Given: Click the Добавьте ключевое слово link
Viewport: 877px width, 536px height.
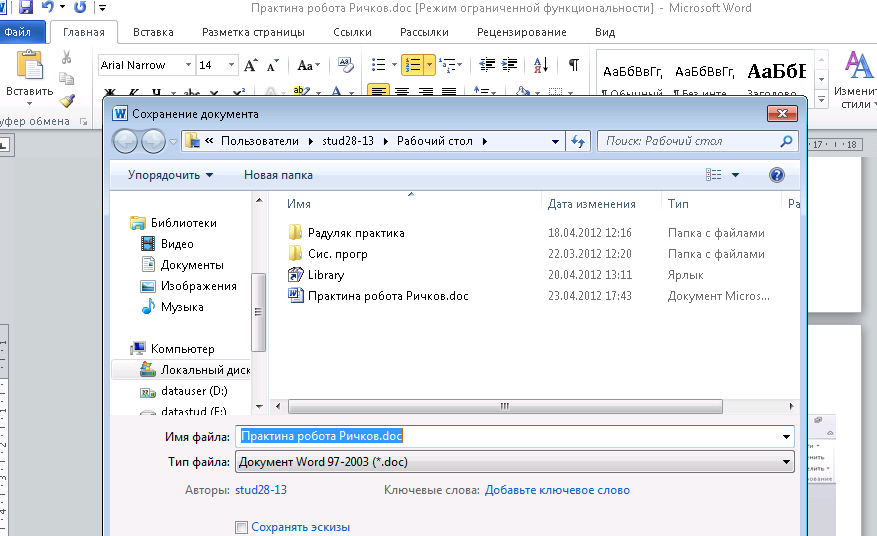Looking at the screenshot, I should pyautogui.click(x=557, y=490).
